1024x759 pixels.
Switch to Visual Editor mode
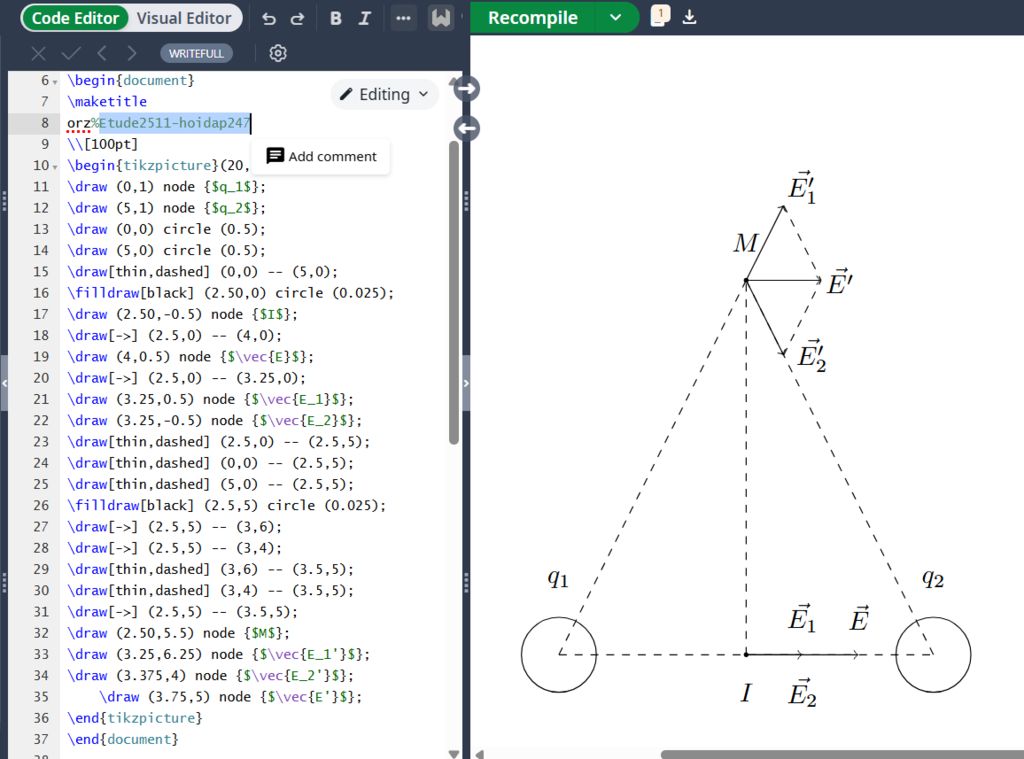click(184, 18)
